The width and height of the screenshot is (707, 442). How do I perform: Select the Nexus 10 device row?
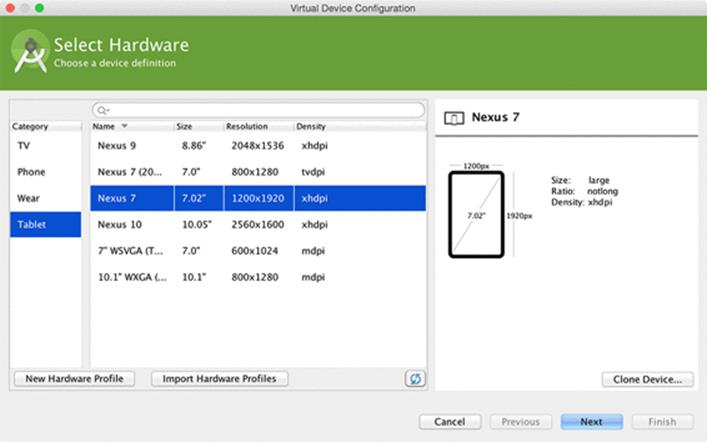click(258, 224)
